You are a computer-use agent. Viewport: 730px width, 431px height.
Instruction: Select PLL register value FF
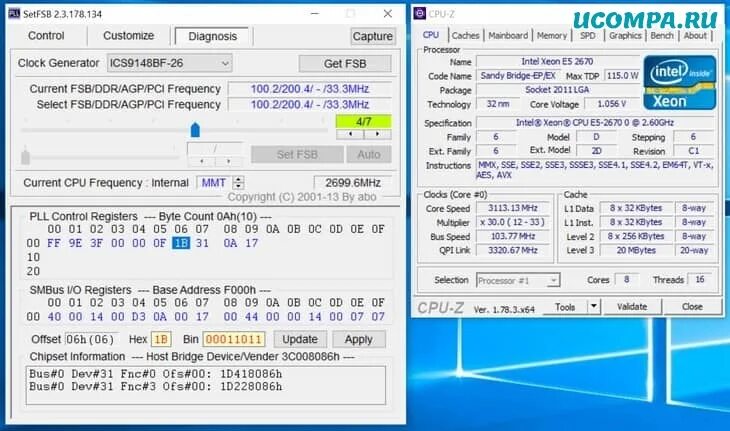(54, 243)
